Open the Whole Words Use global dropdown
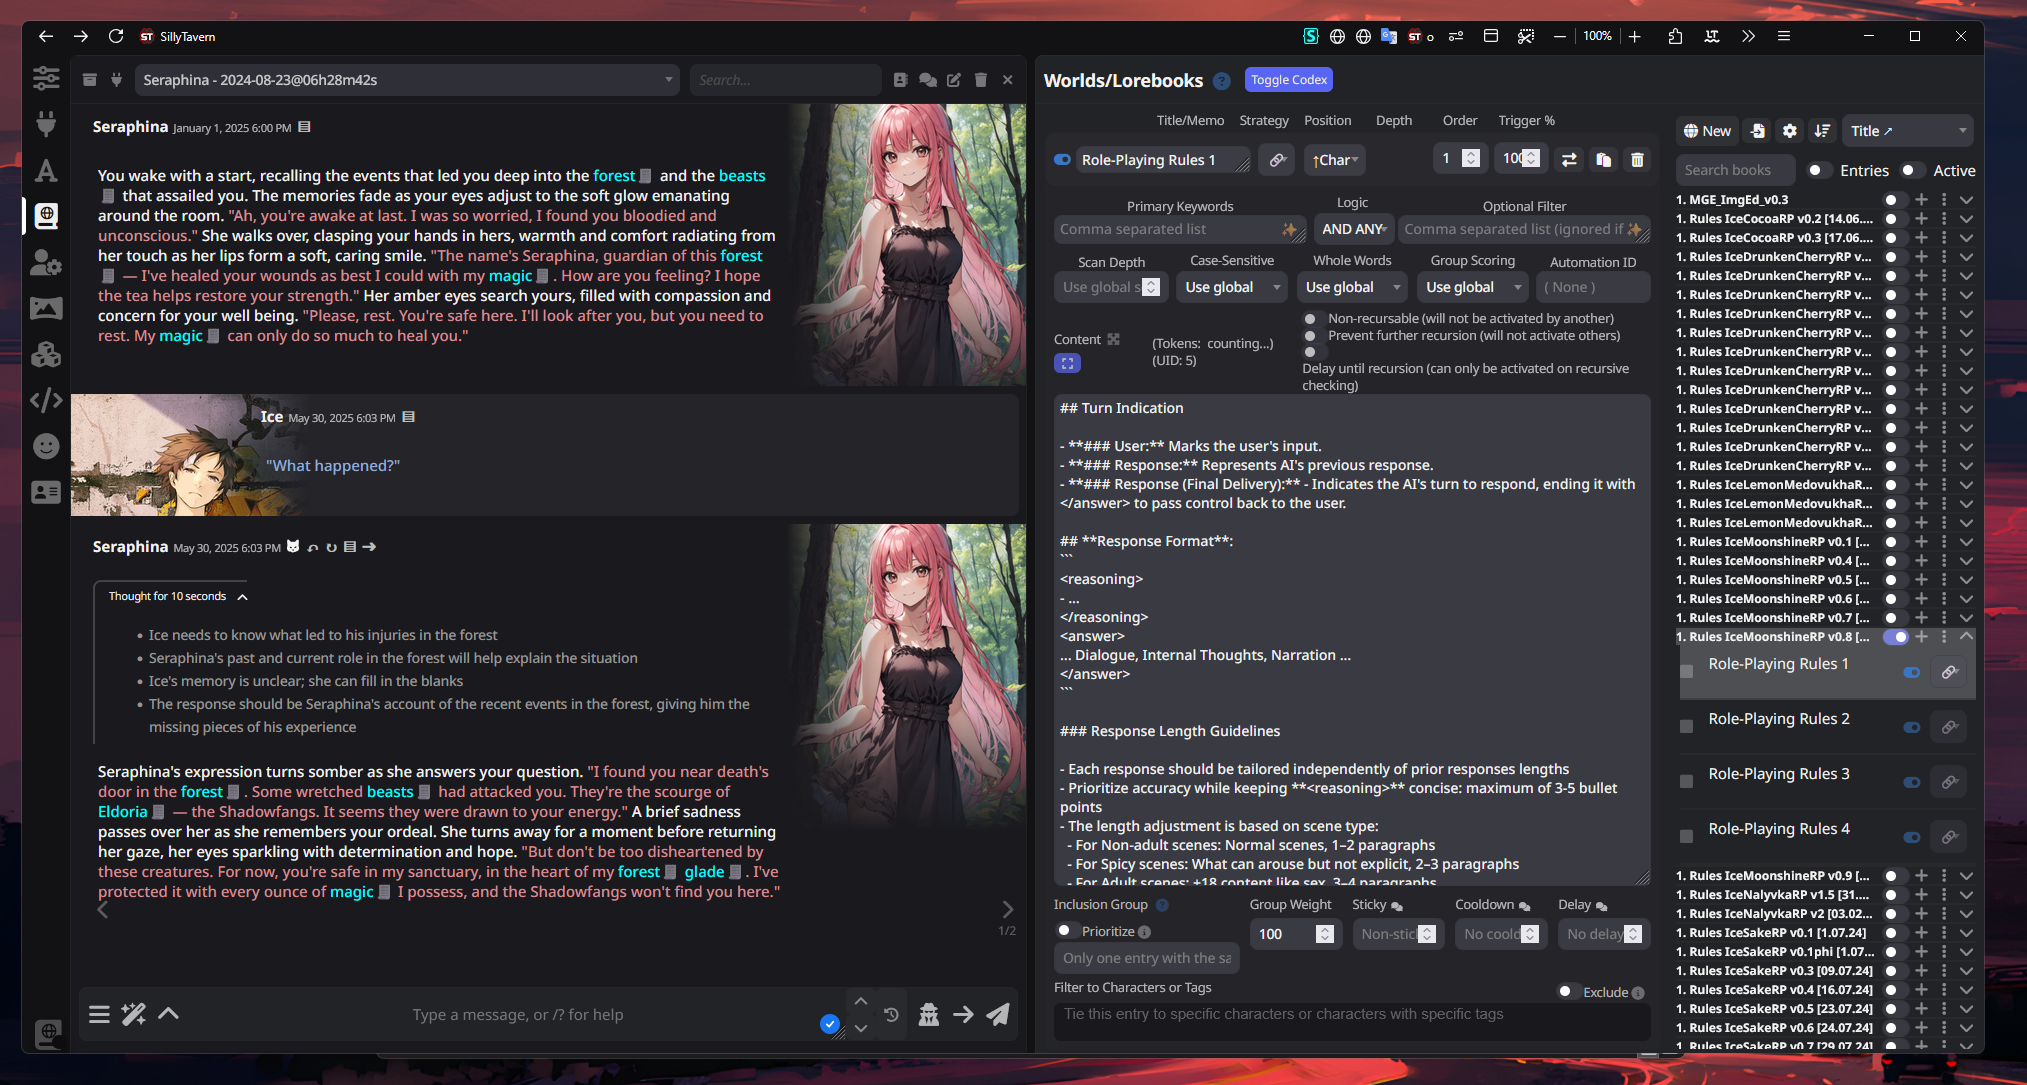Screen dimensions: 2027x1085 (1352, 287)
